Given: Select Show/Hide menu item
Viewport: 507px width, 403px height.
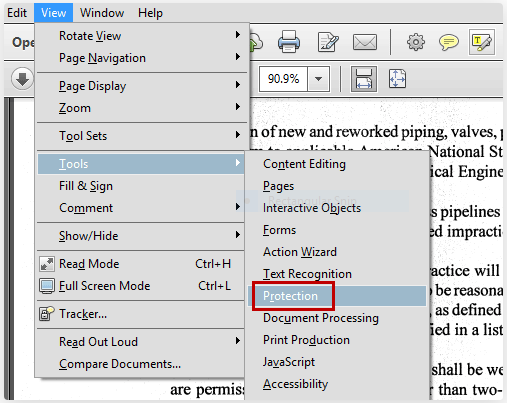Looking at the screenshot, I should (141, 236).
